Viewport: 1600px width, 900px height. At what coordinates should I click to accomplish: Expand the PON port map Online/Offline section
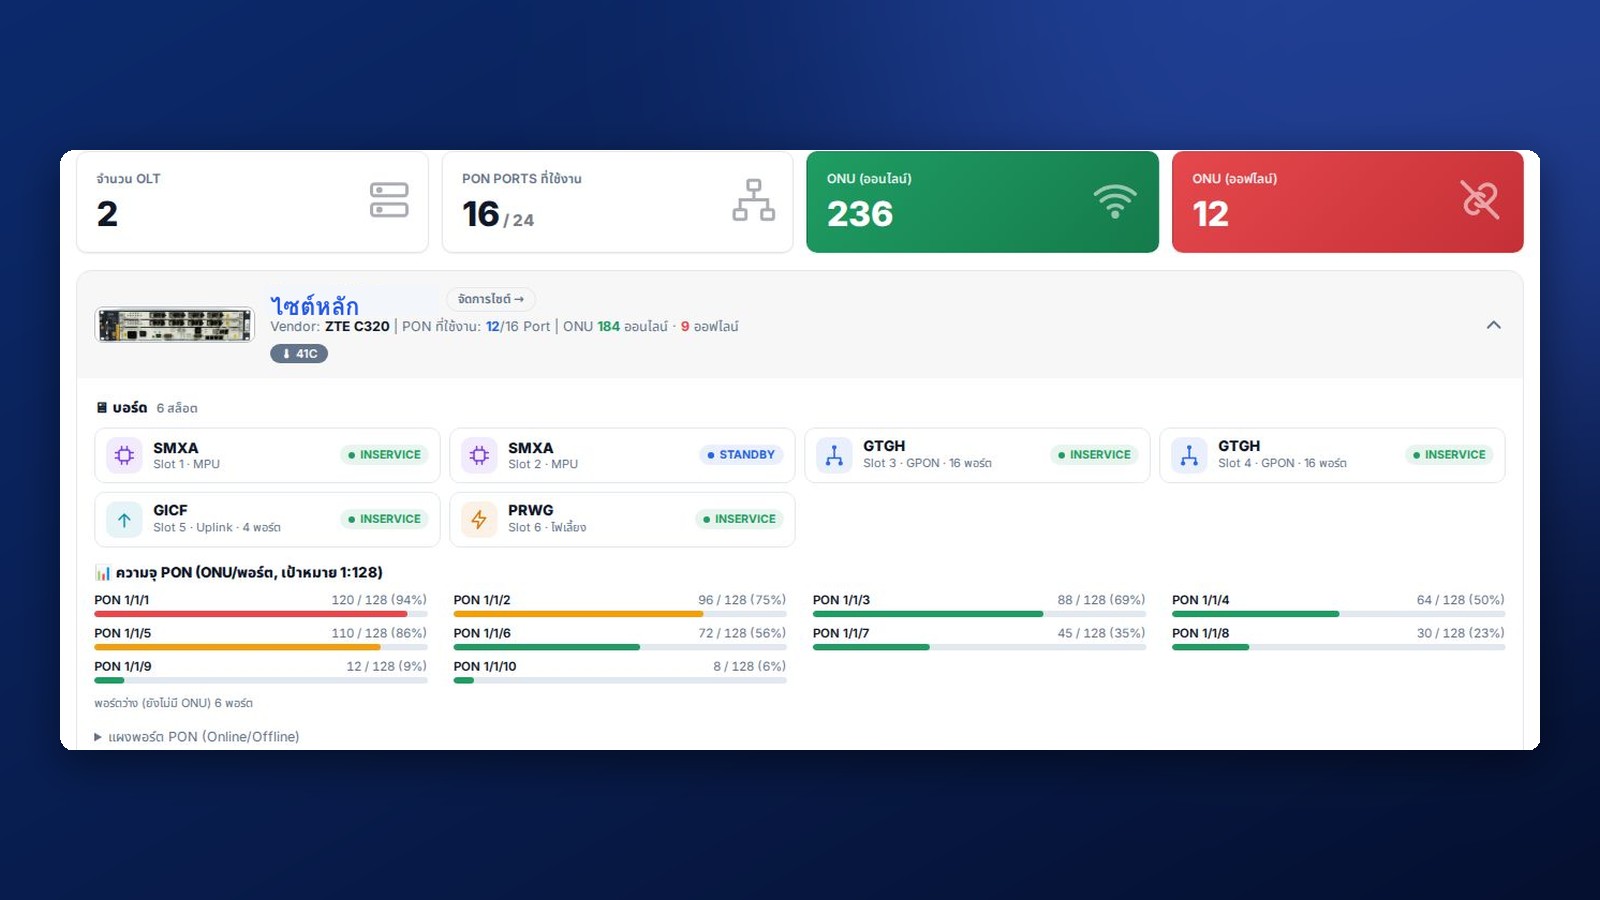197,737
